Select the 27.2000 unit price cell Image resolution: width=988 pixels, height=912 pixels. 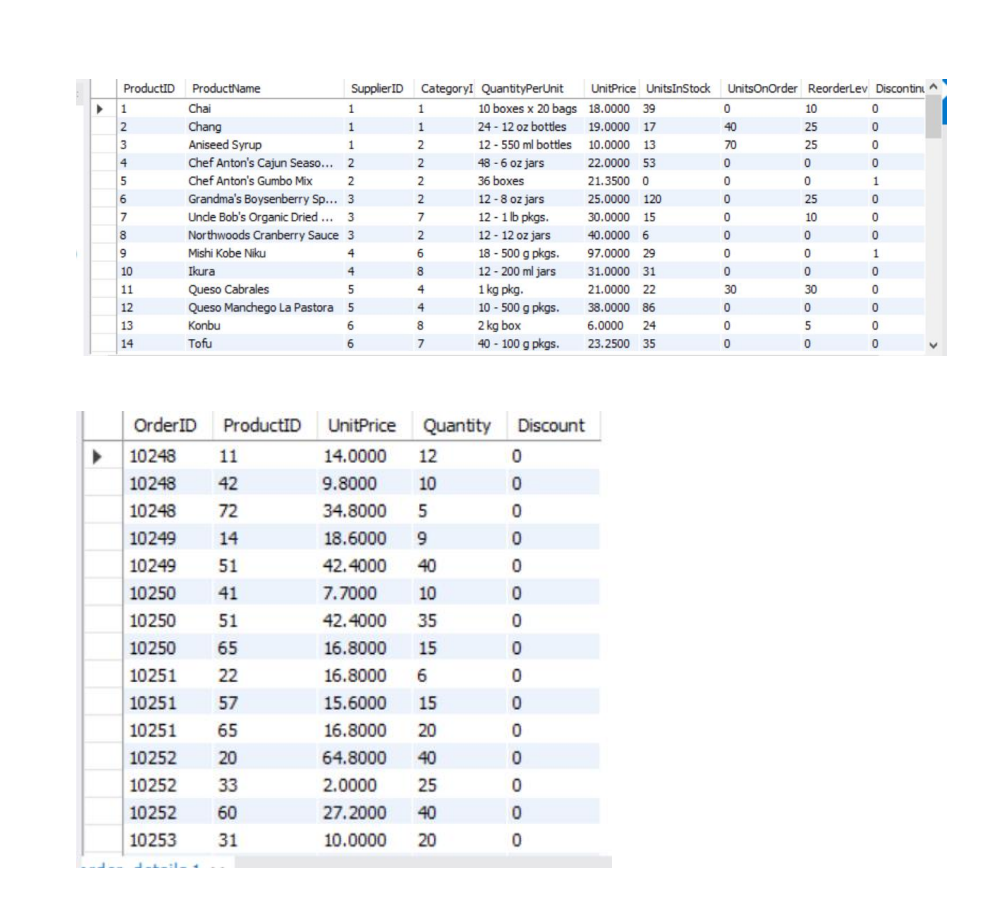pyautogui.click(x=355, y=813)
